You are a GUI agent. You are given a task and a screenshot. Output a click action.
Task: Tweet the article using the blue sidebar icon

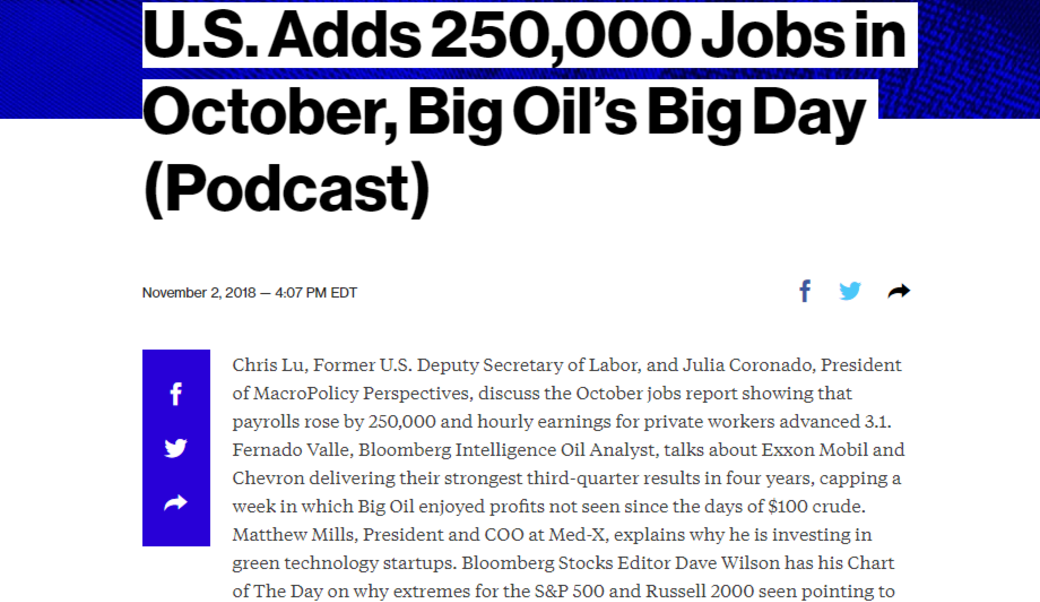[176, 448]
